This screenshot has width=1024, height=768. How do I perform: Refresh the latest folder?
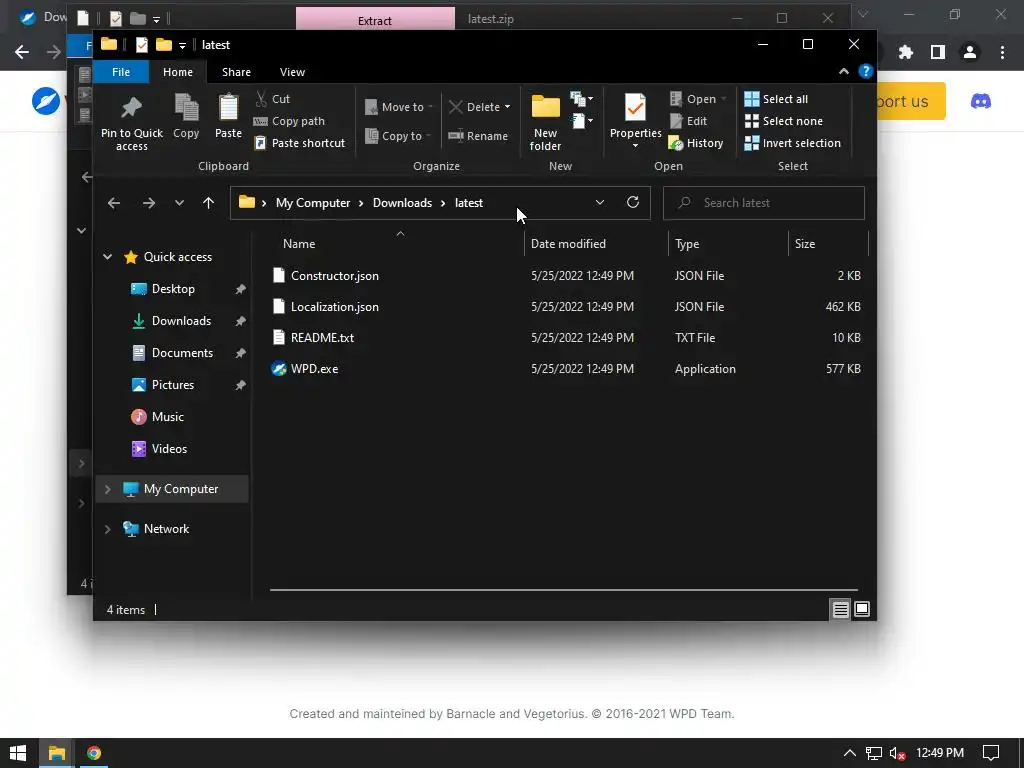tap(633, 202)
